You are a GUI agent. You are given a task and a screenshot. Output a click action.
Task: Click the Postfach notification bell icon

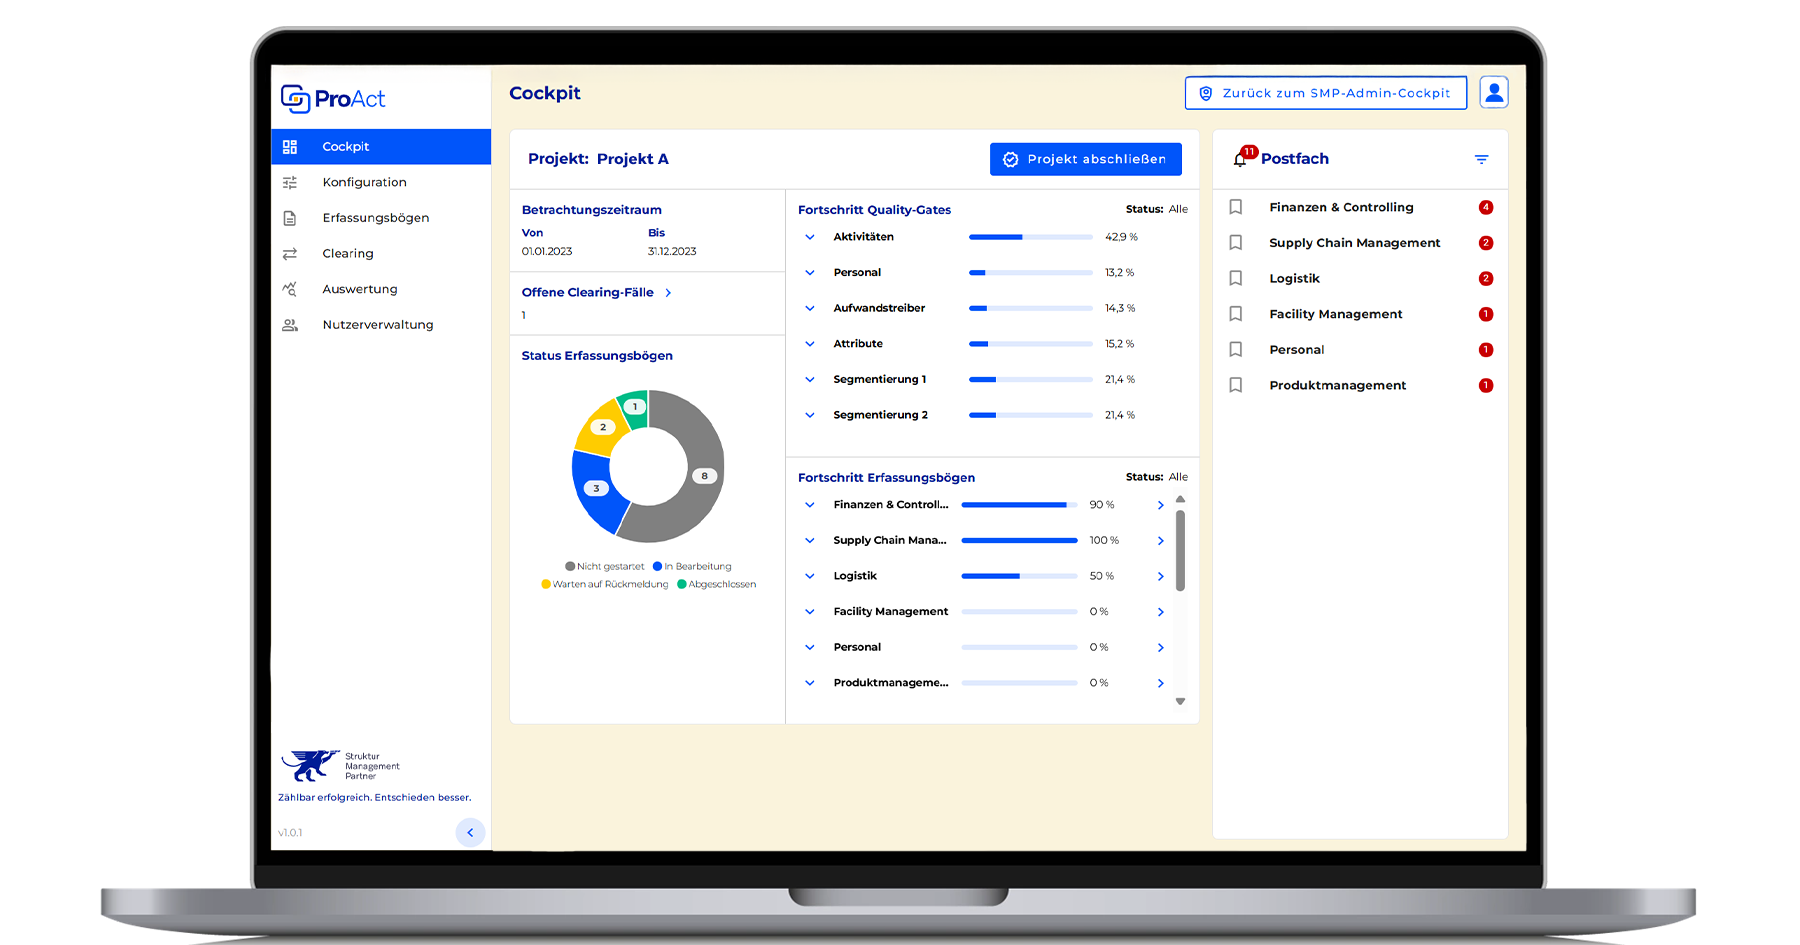[1241, 159]
